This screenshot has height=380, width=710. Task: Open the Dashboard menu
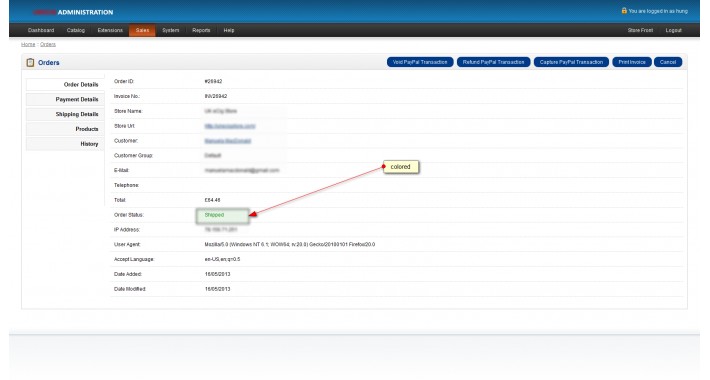[41, 30]
